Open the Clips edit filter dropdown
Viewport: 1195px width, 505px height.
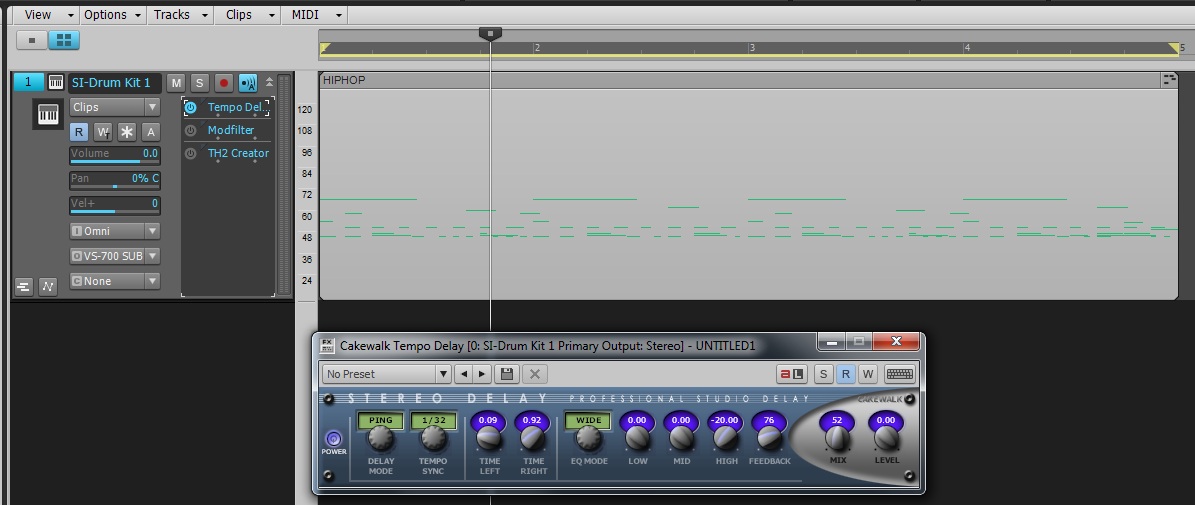click(x=114, y=107)
